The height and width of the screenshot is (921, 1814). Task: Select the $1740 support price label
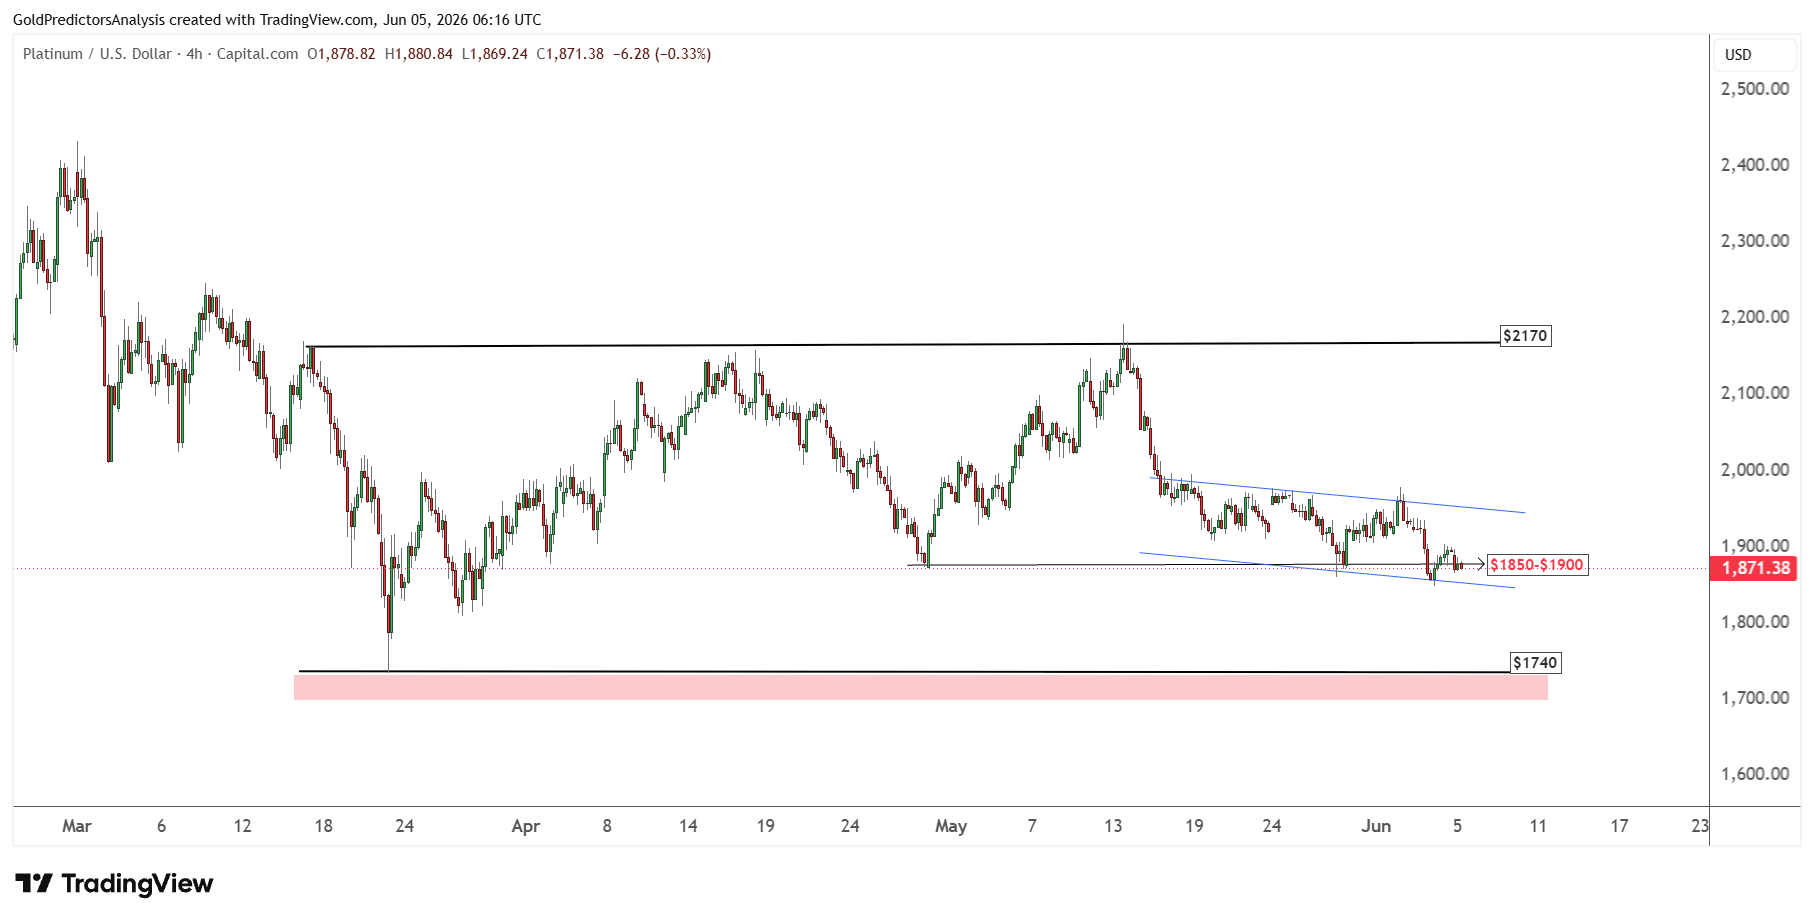tap(1535, 663)
